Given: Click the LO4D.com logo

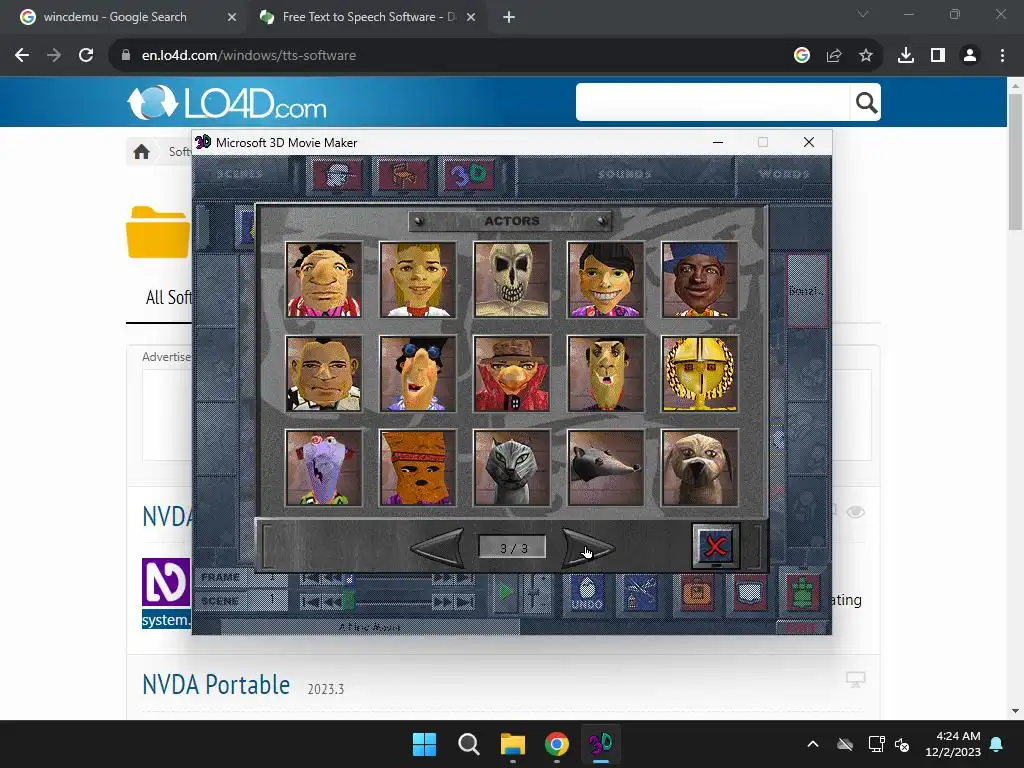Looking at the screenshot, I should [x=226, y=103].
